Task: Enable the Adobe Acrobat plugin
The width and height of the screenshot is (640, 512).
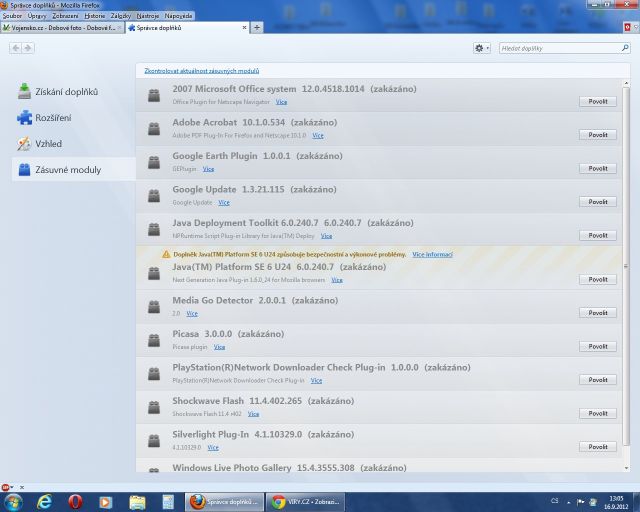Action: [x=598, y=135]
